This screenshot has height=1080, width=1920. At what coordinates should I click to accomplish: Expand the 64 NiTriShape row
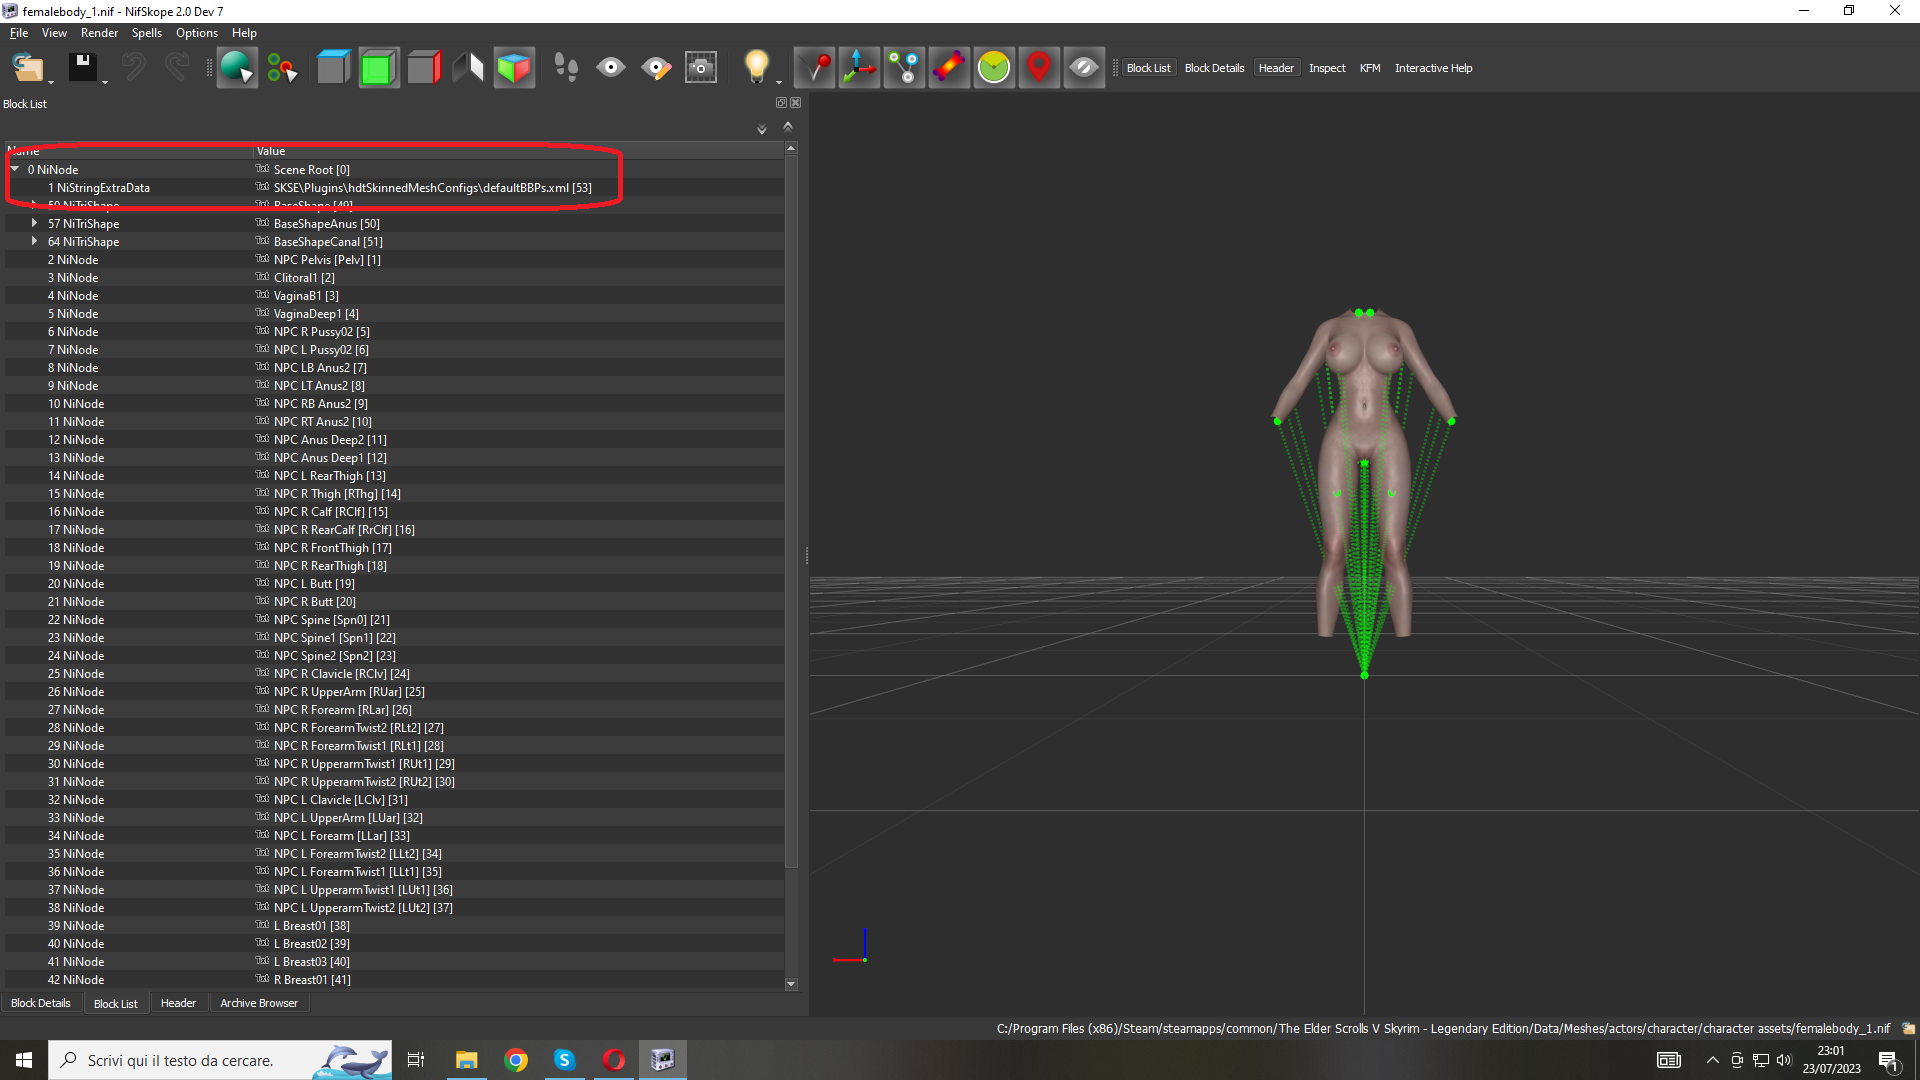(35, 241)
